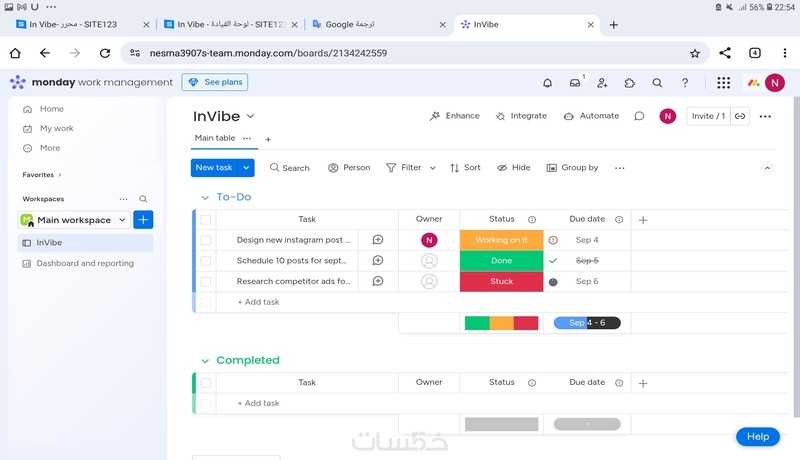Open Main table tab options dots
800x460 pixels.
(x=247, y=138)
